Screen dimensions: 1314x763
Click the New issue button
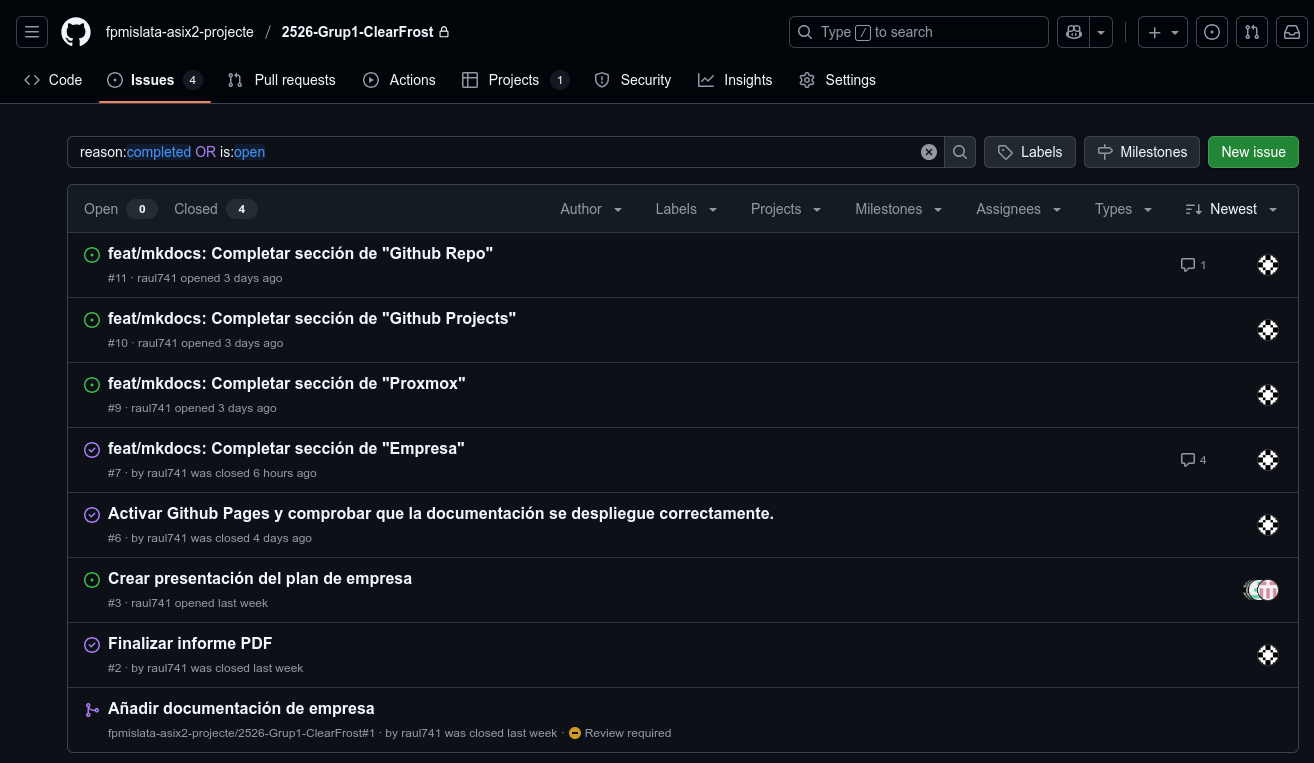[x=1253, y=152]
